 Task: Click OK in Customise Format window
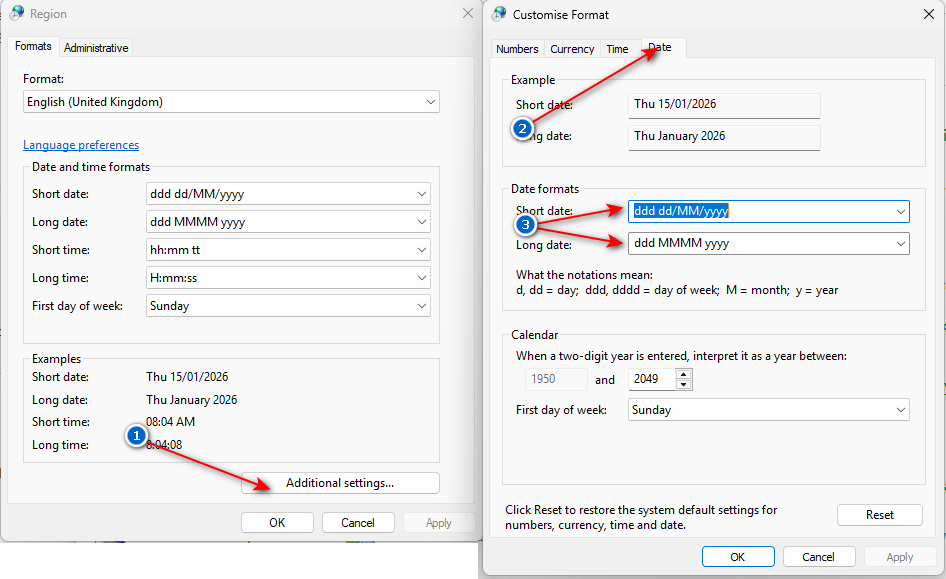click(x=738, y=557)
